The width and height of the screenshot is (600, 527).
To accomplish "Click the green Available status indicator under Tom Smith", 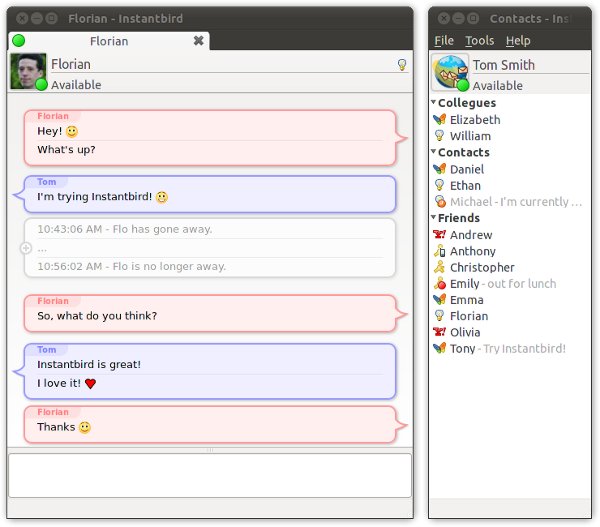I will point(463,86).
